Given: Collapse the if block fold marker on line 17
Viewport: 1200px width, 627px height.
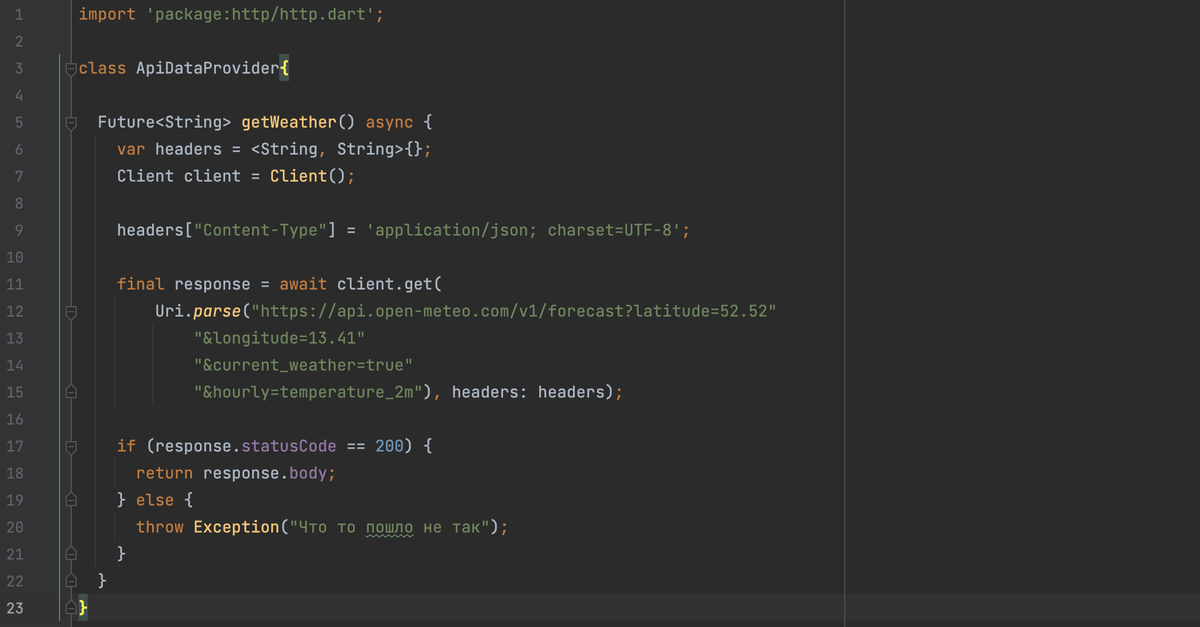Looking at the screenshot, I should pyautogui.click(x=70, y=447).
